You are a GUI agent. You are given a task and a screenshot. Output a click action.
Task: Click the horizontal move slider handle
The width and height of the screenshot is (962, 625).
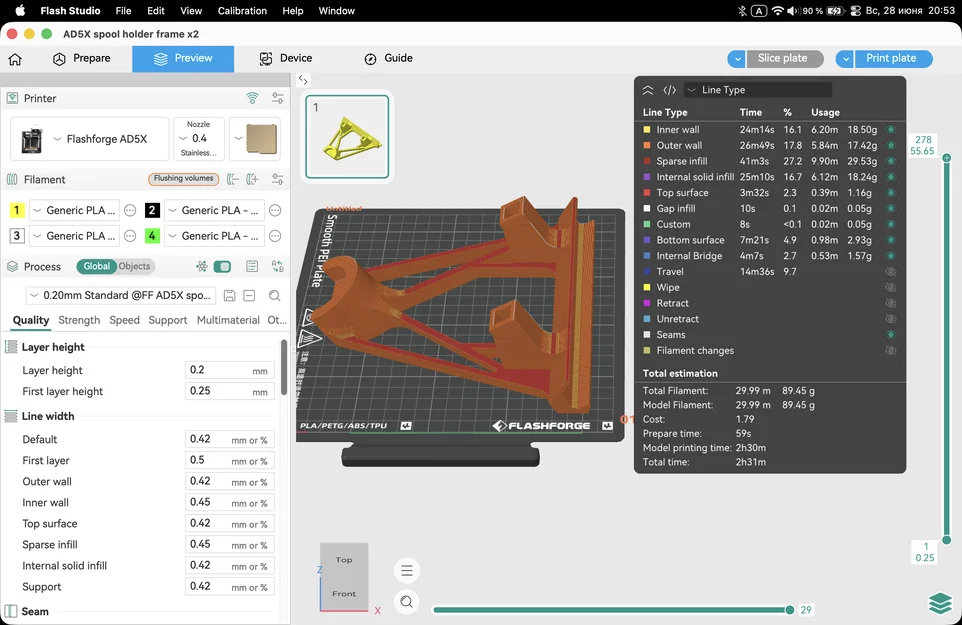tap(790, 610)
